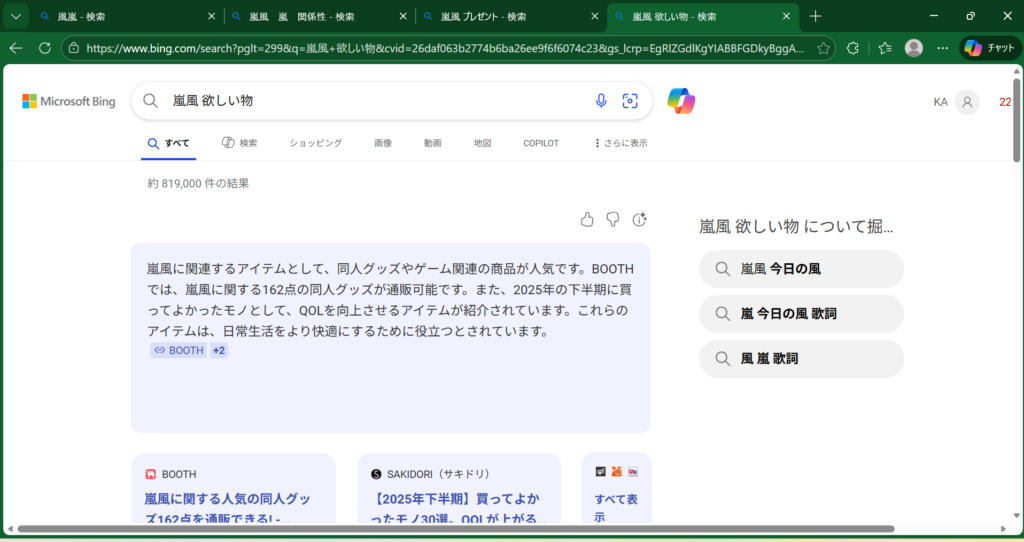Open Copilot via the colorful logo

tap(681, 101)
